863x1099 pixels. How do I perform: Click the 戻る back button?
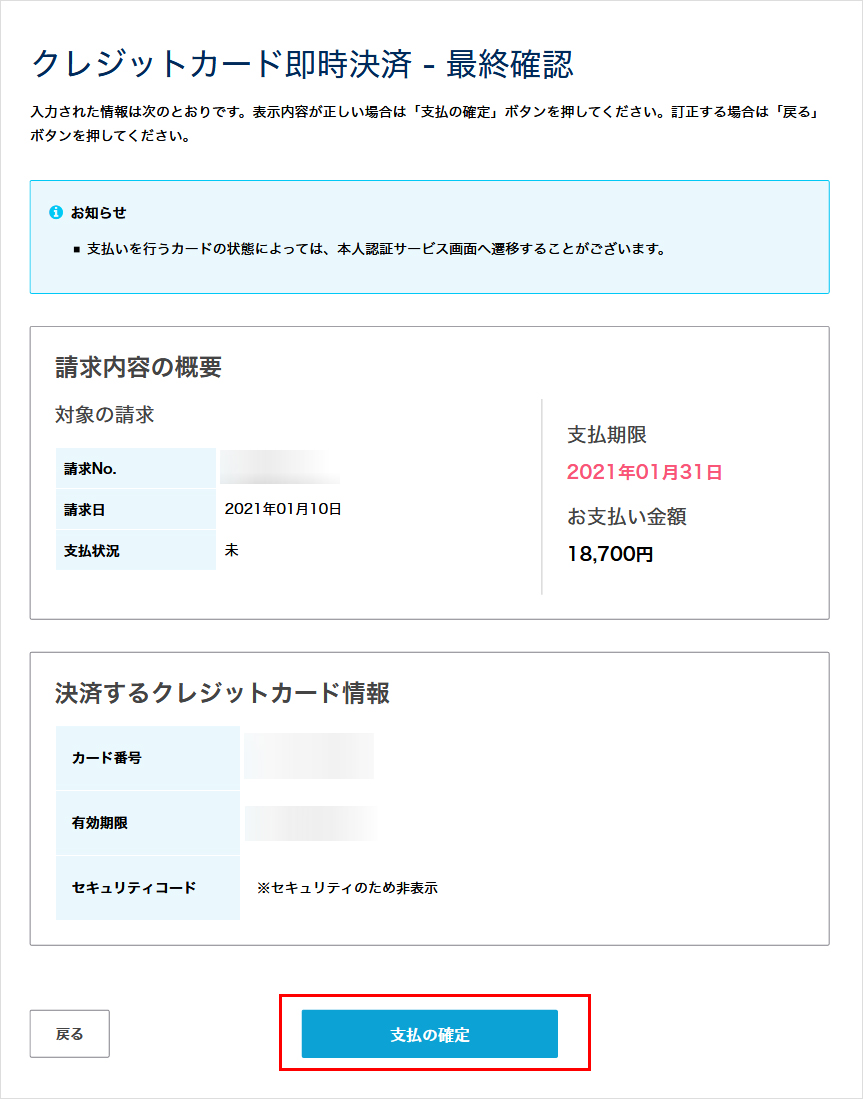point(69,1034)
